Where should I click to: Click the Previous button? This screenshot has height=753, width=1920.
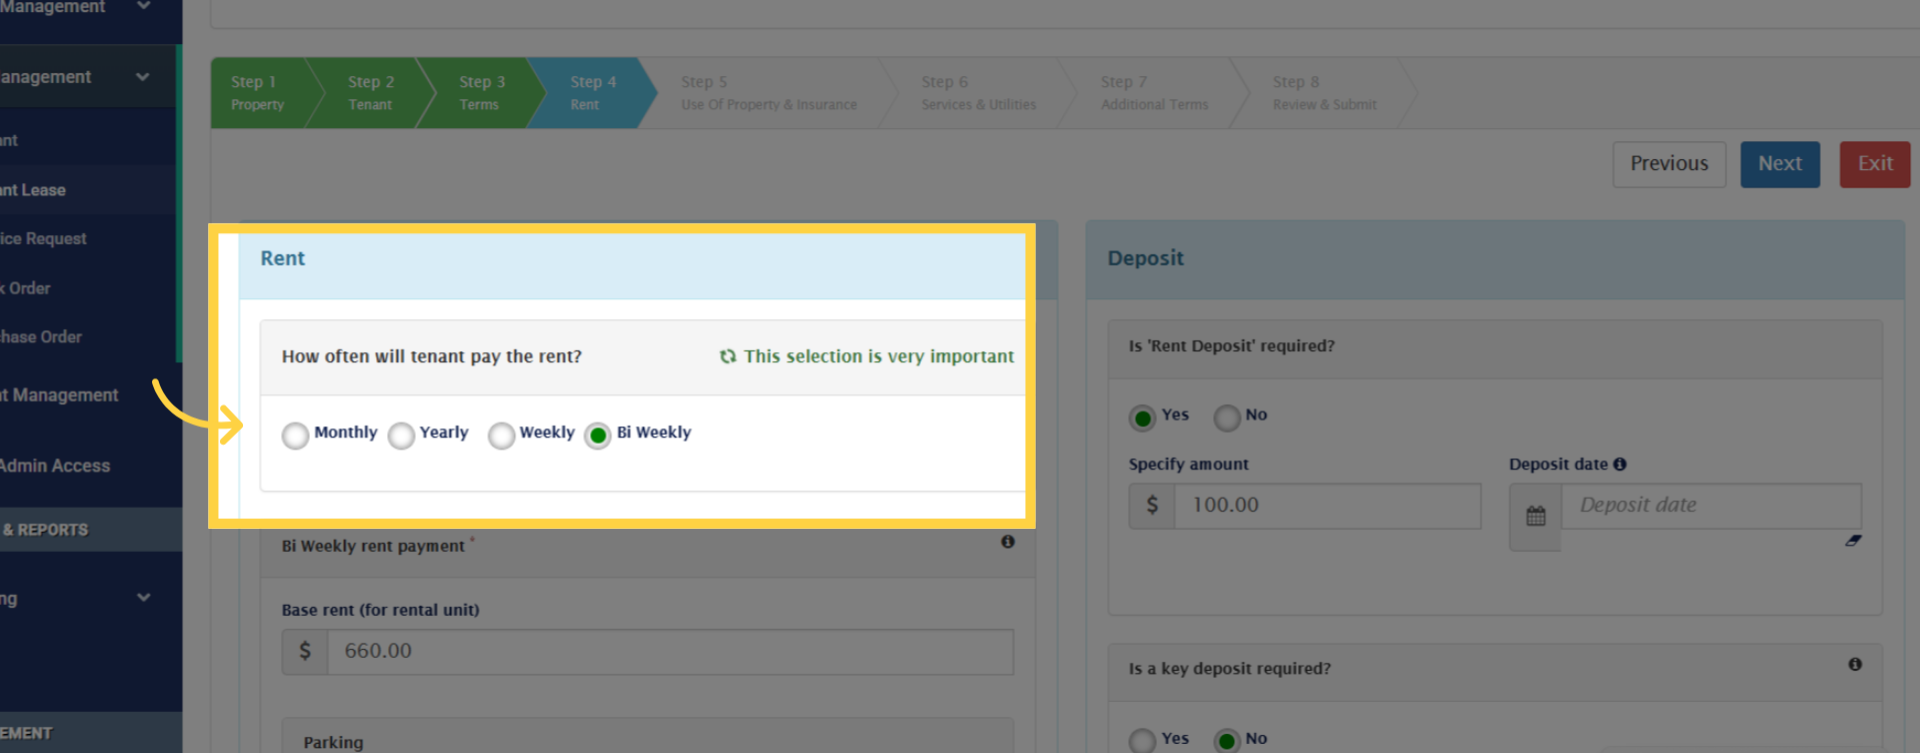(x=1669, y=164)
